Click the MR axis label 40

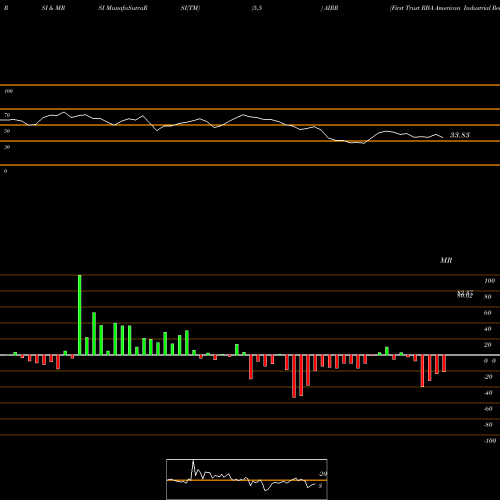click(487, 329)
